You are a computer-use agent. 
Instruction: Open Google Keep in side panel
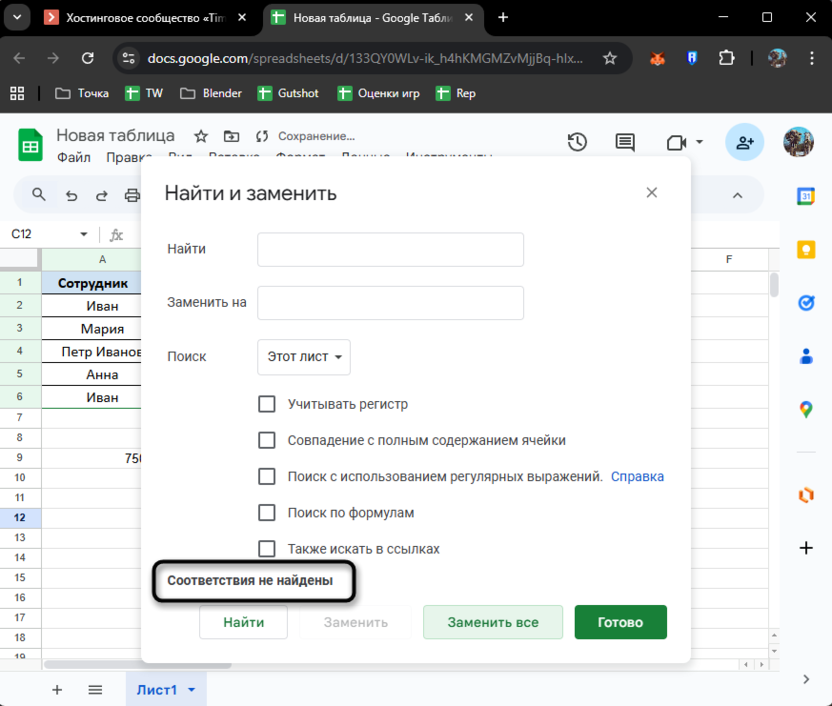[x=805, y=250]
